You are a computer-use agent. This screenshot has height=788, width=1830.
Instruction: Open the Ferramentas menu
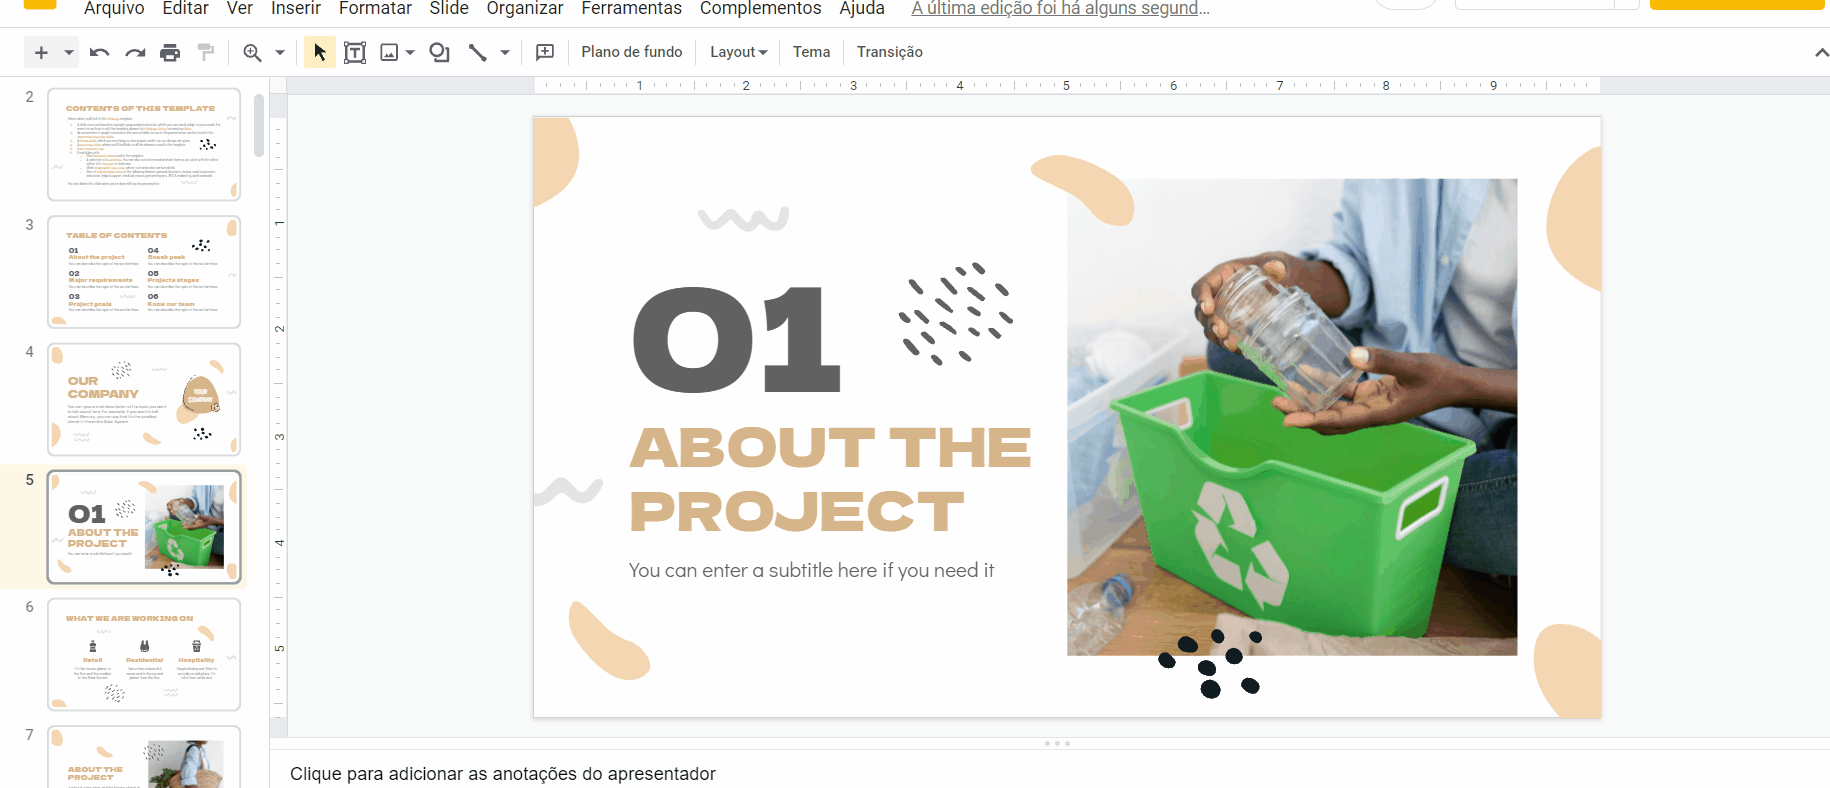pos(631,9)
